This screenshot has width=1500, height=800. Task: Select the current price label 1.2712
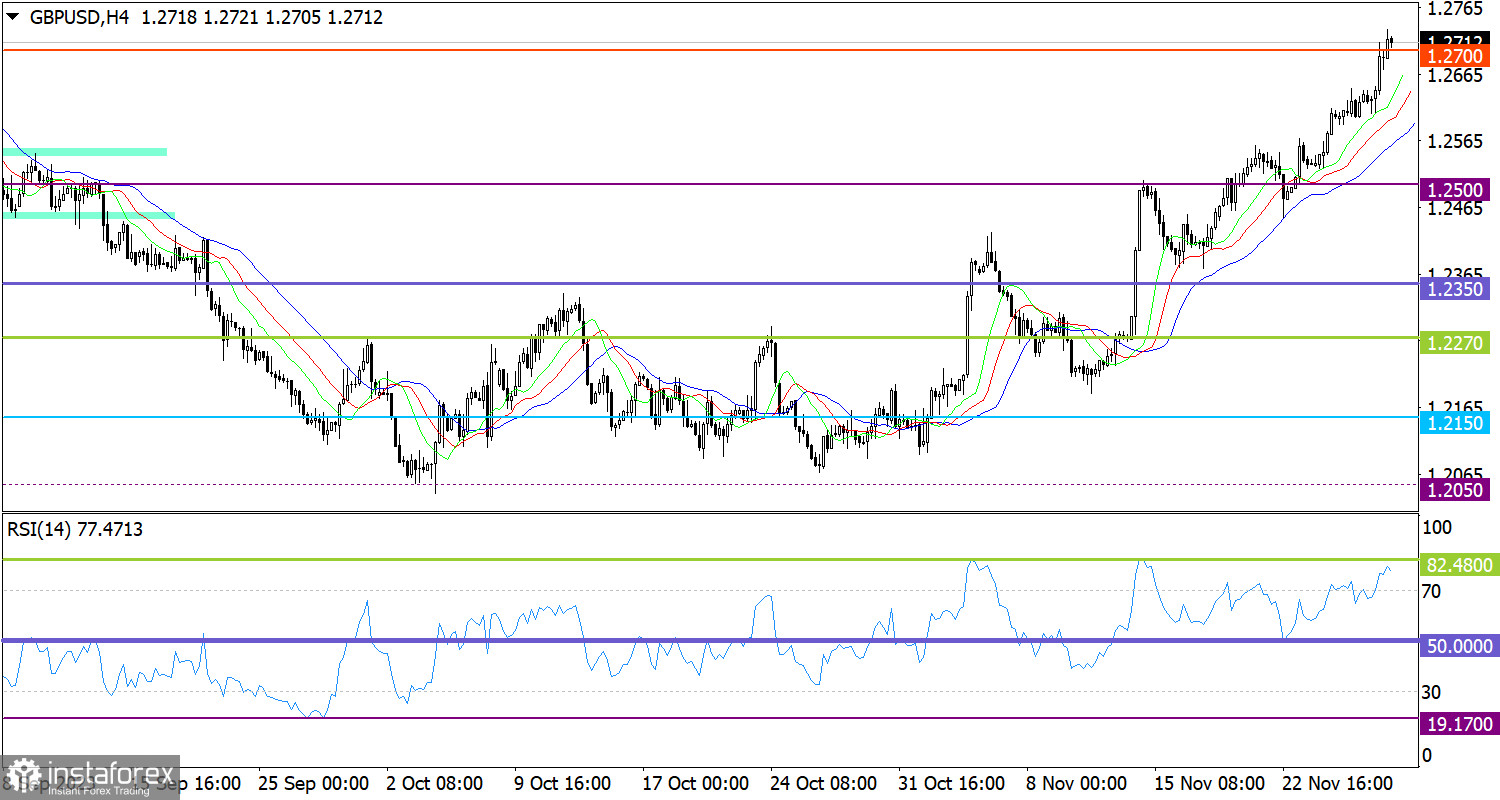click(1454, 40)
